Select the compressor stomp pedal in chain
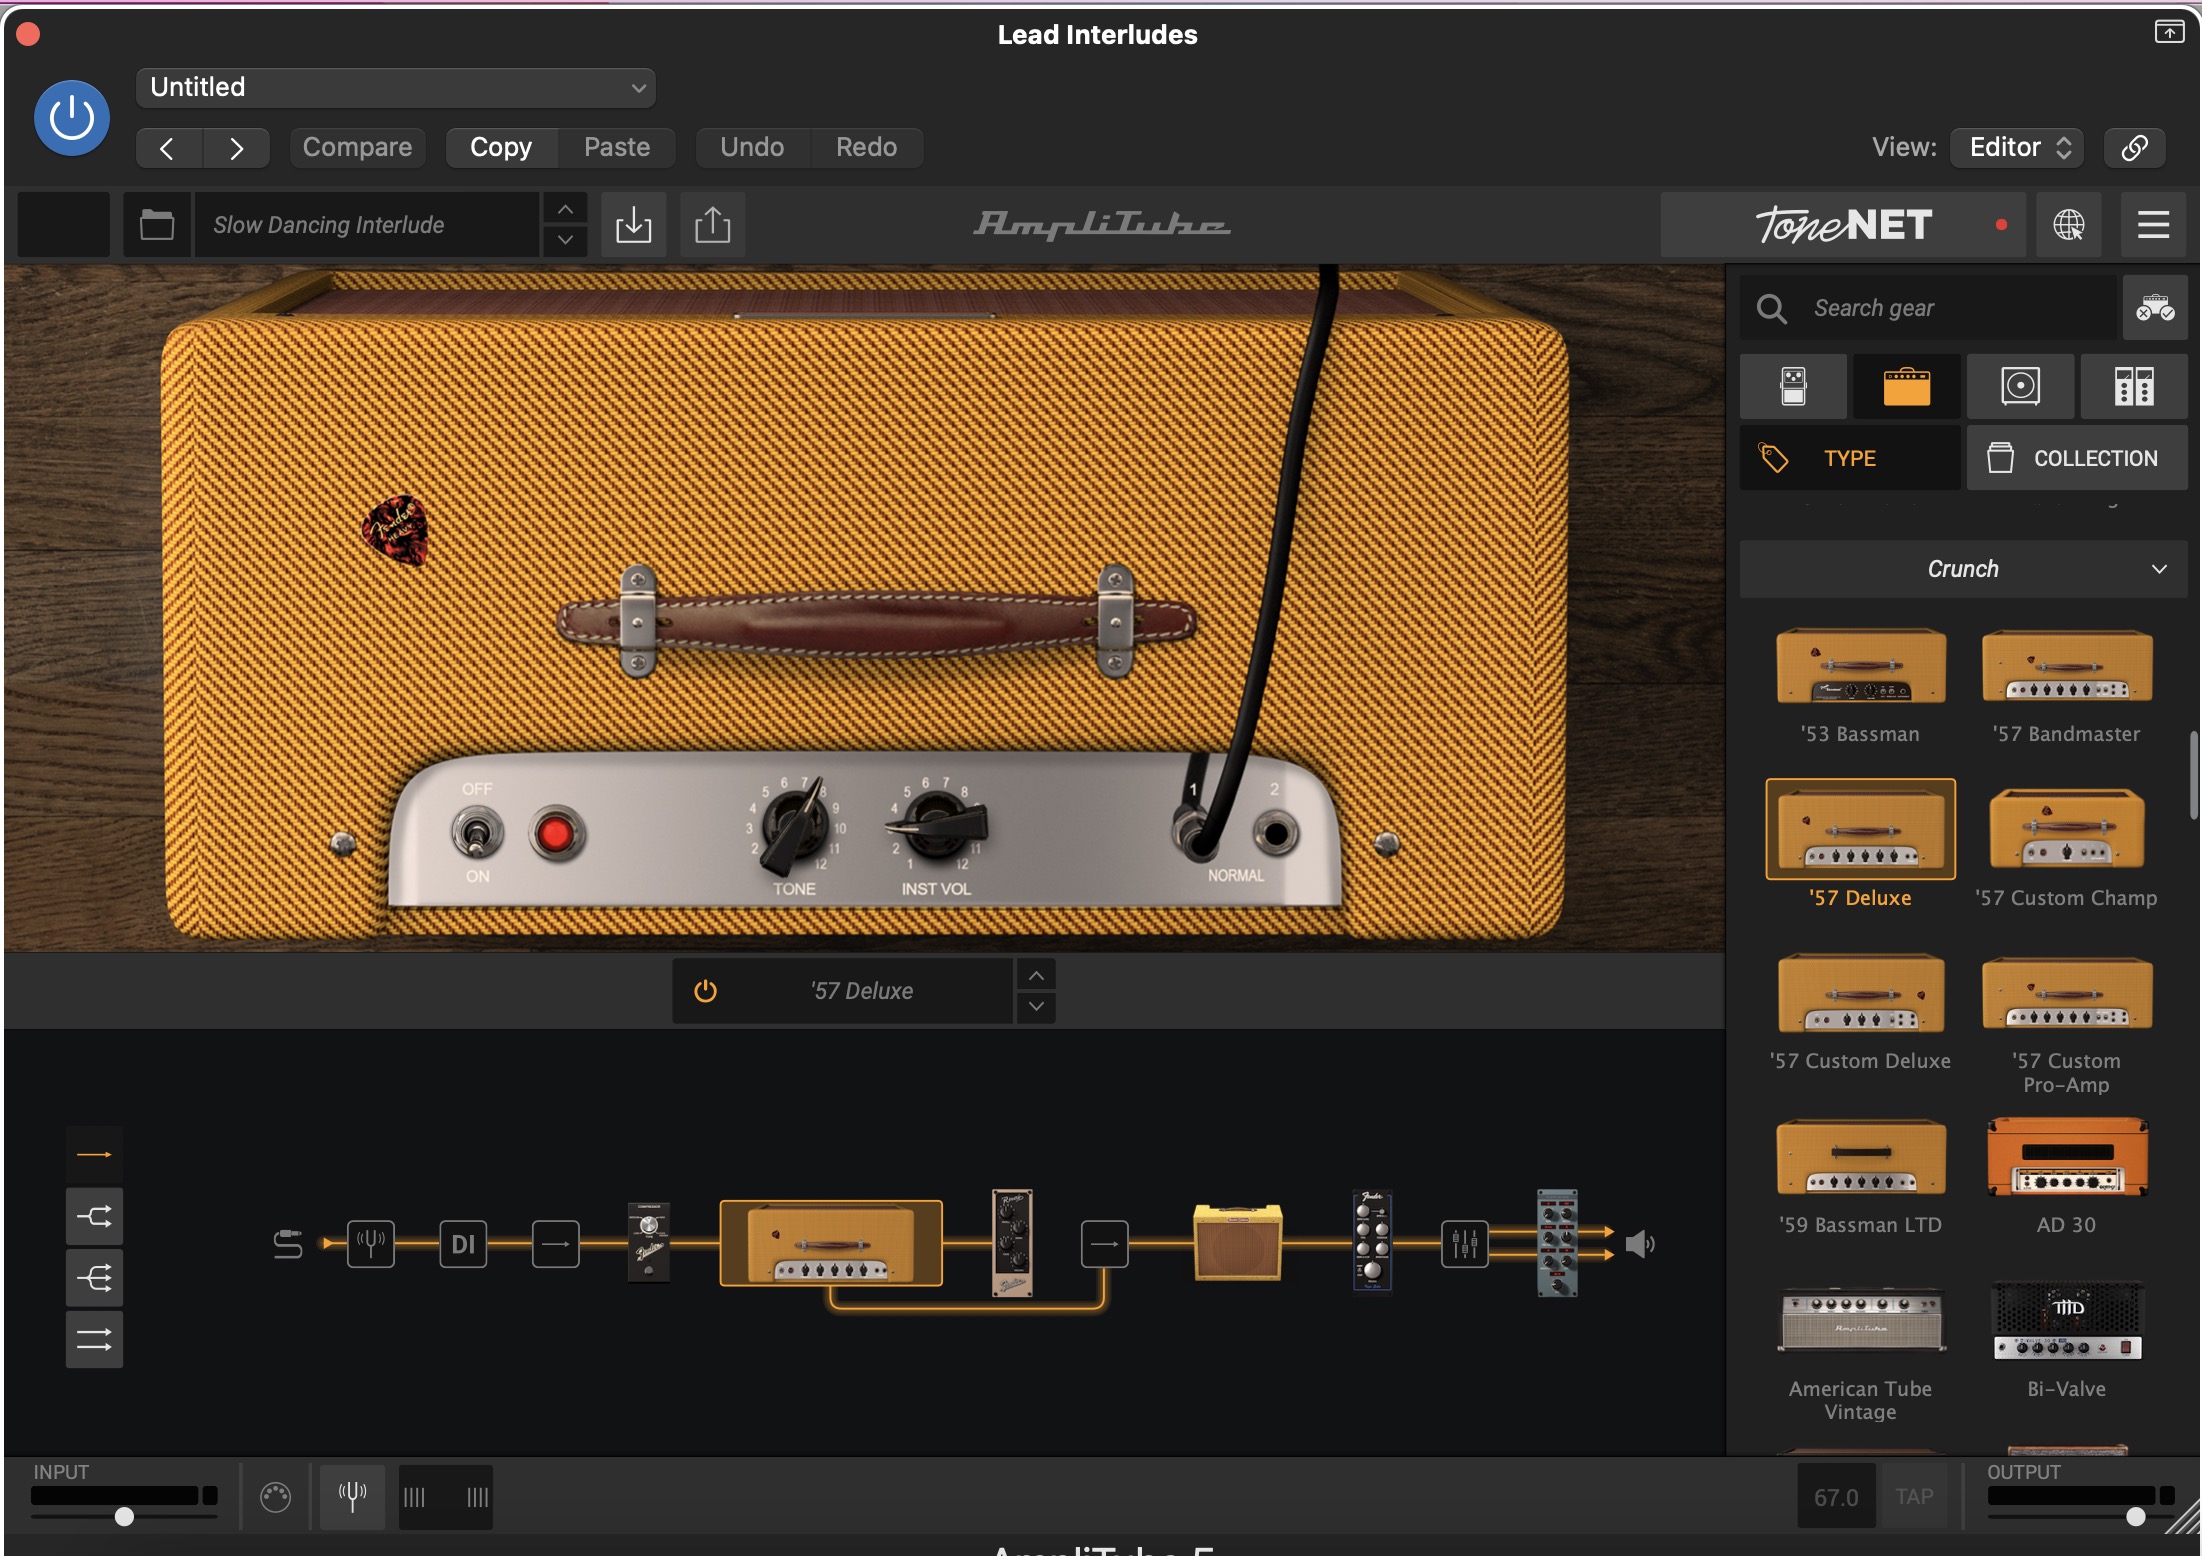 tap(648, 1242)
